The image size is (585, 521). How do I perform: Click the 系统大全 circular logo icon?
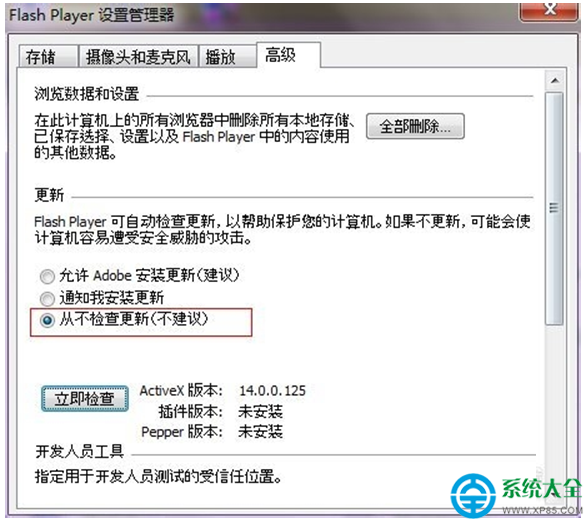pyautogui.click(x=473, y=495)
